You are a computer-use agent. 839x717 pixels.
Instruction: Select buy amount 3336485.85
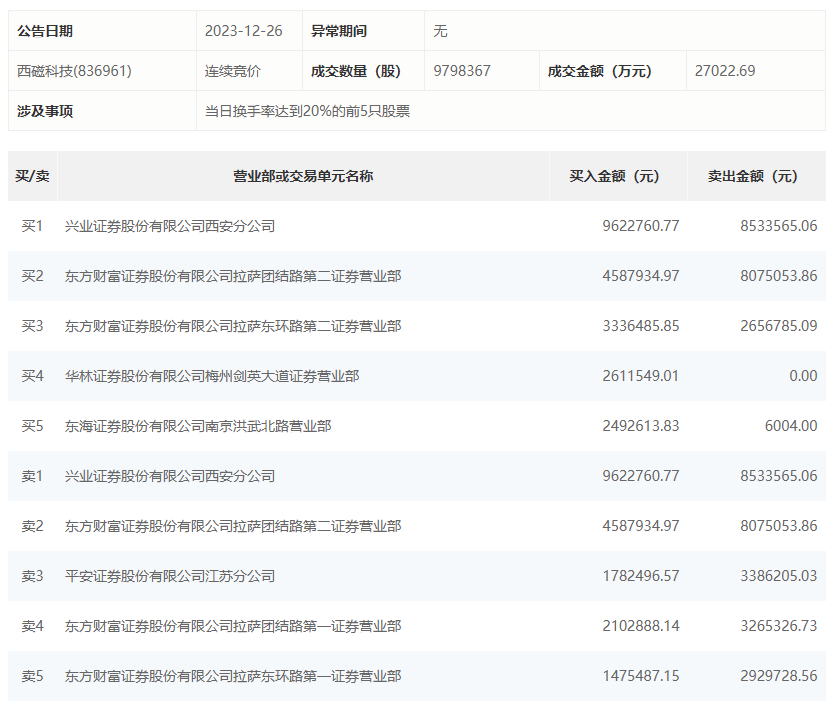click(641, 326)
